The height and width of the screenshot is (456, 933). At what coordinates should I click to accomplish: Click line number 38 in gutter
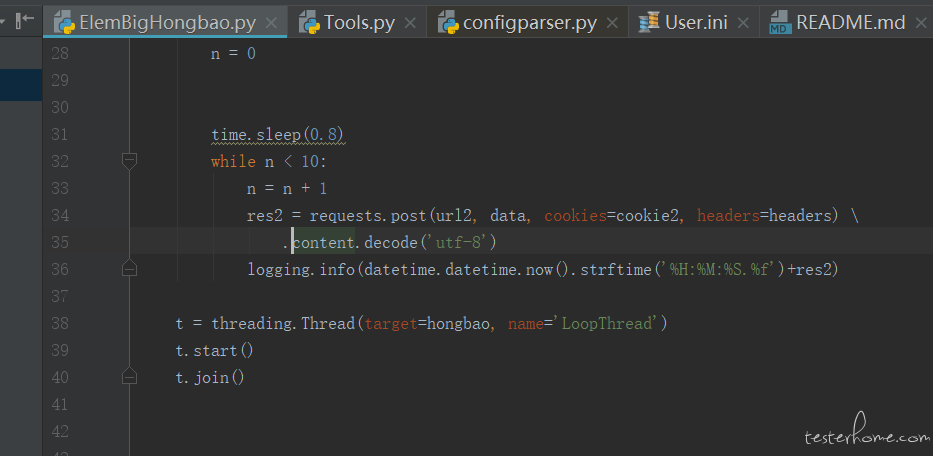click(60, 323)
